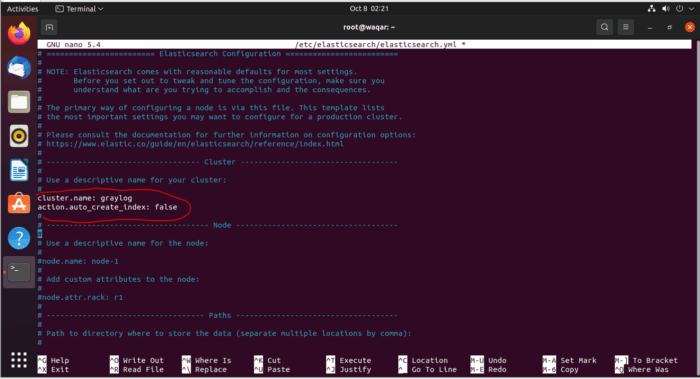
Task: Click the #node.attr.rack: r1 line
Action: coord(80,297)
